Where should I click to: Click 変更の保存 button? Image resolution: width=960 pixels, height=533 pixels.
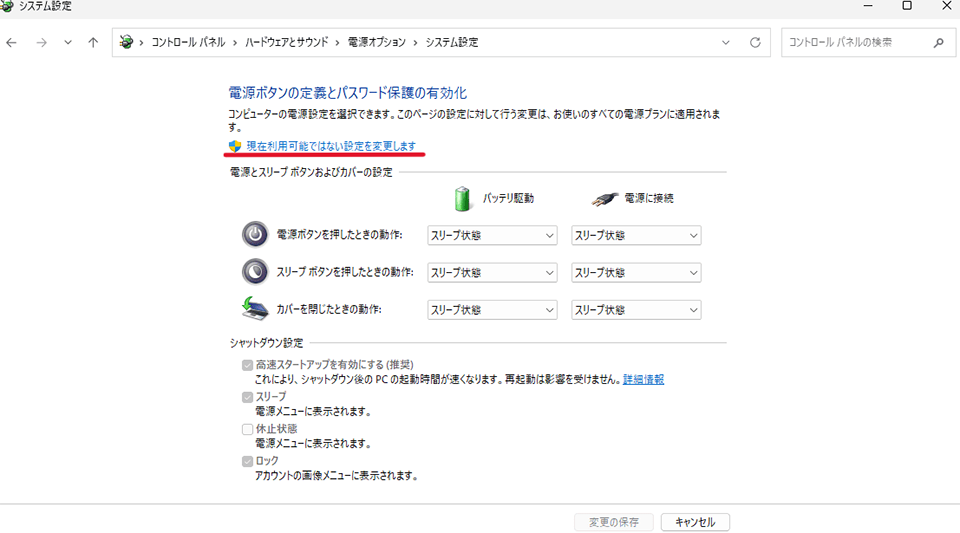tap(614, 522)
